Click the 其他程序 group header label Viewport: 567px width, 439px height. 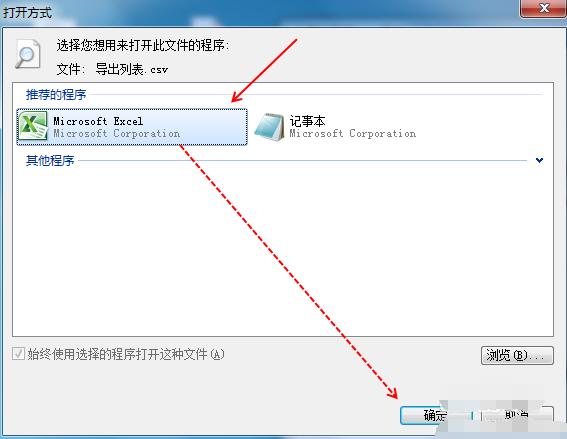tap(50, 160)
